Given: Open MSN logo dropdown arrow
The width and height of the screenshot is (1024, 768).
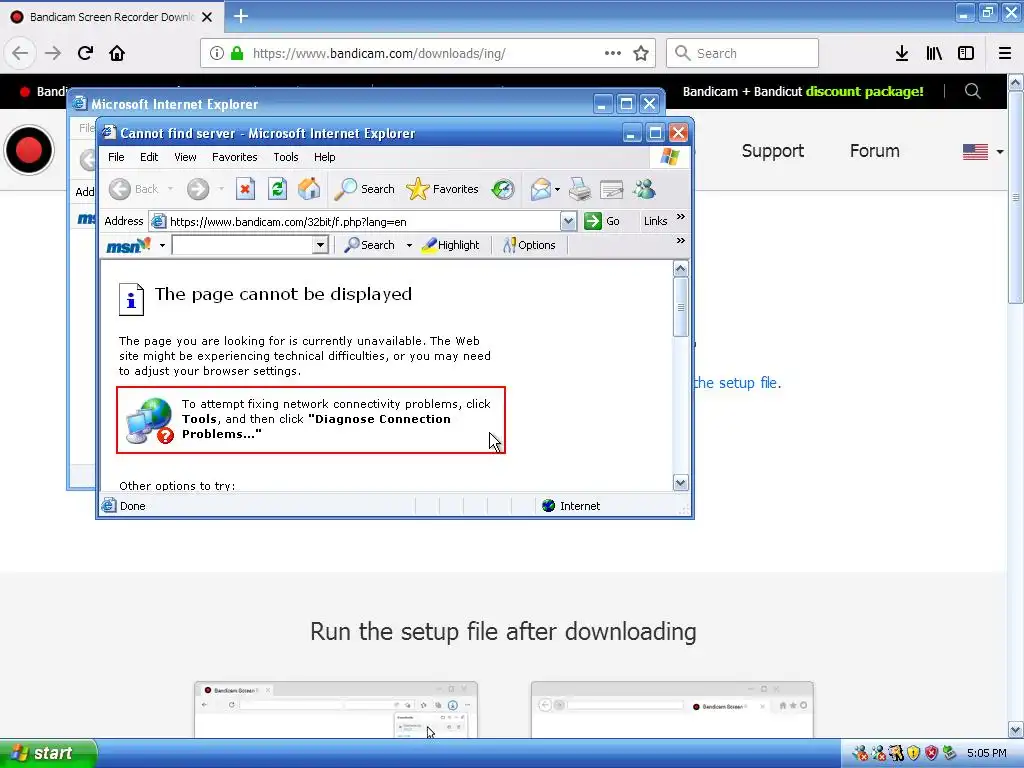Looking at the screenshot, I should pos(162,246).
